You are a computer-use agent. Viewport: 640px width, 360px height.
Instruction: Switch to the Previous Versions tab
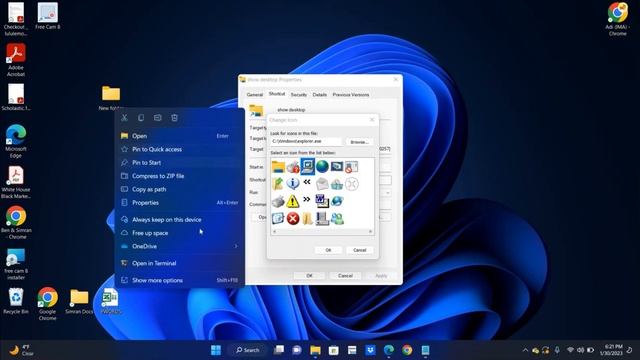tap(351, 95)
